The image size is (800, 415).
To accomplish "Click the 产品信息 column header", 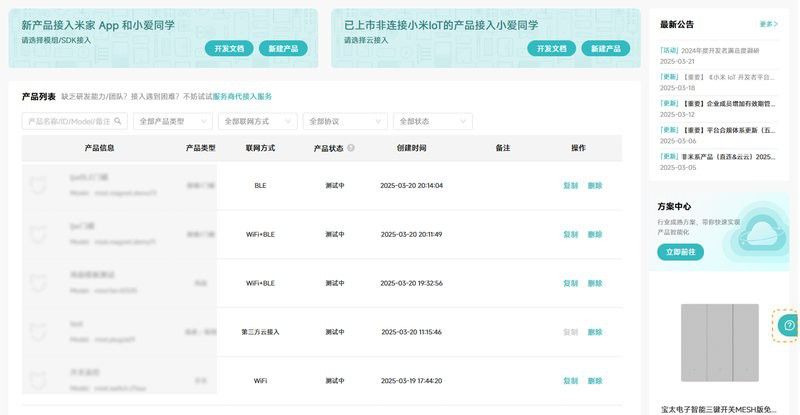I will click(99, 148).
